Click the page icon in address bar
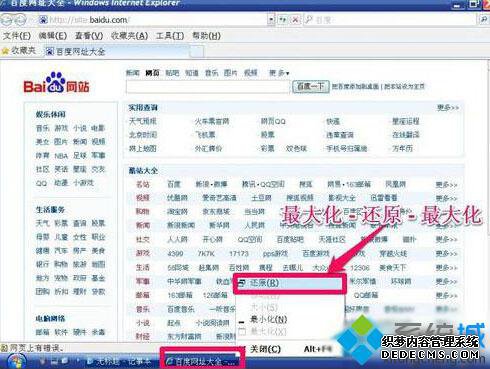Viewport: 490px width, 369px height. tap(43, 20)
